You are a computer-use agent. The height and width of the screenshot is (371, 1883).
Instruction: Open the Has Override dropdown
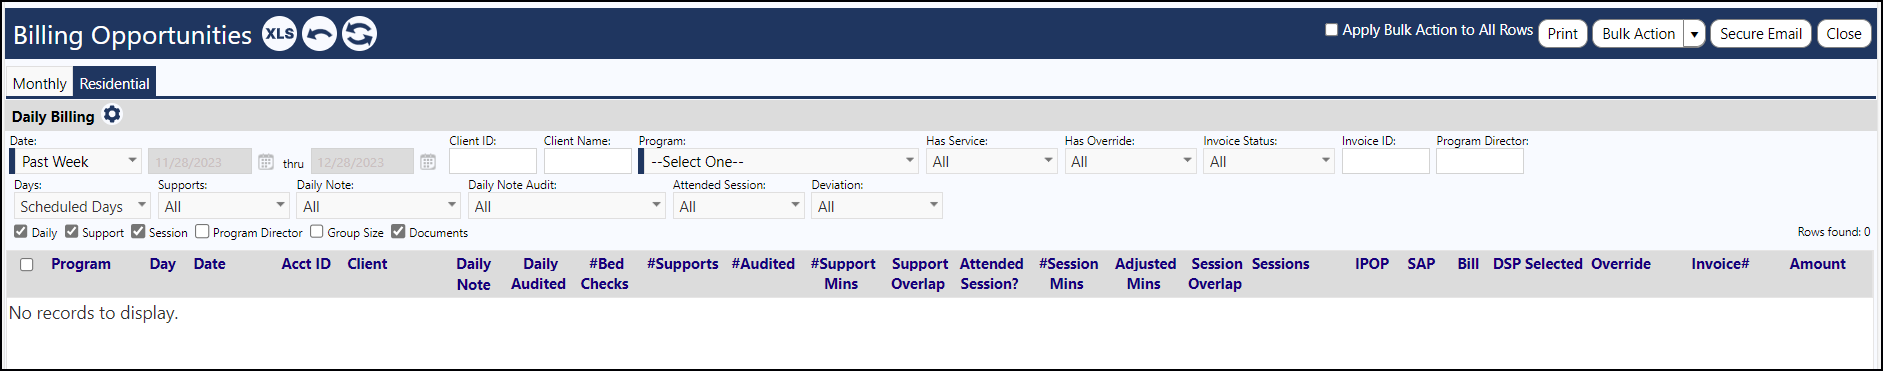pos(1130,161)
